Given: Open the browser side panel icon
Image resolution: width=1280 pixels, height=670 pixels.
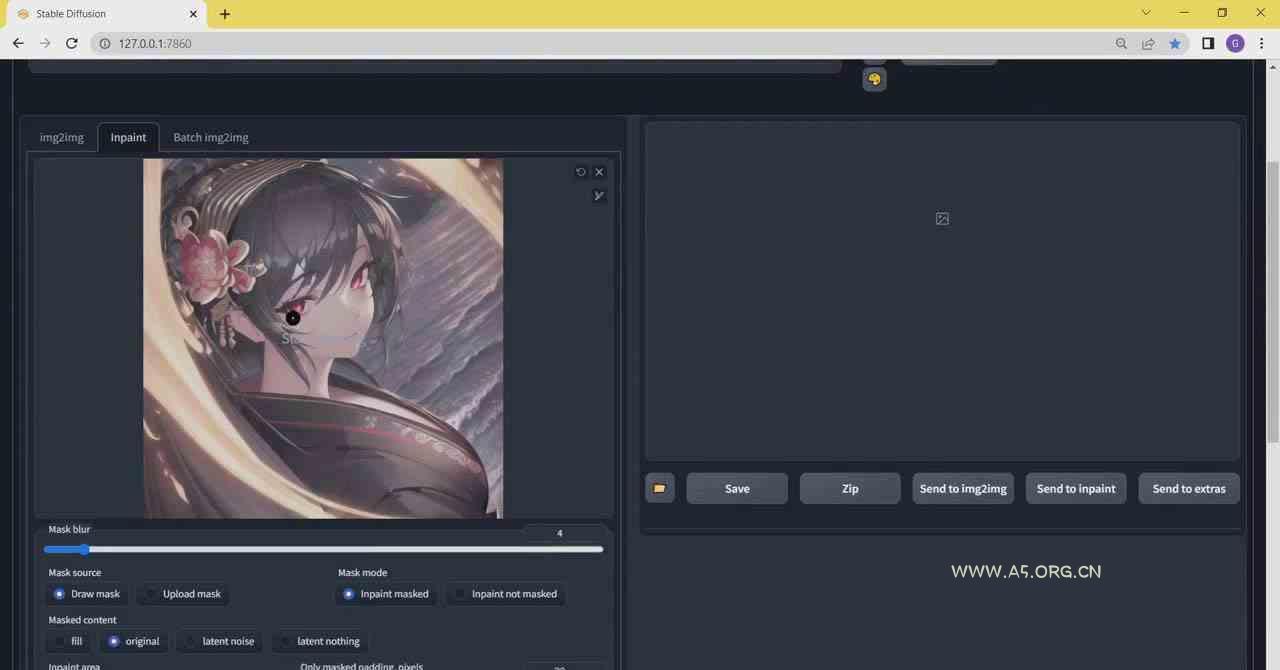Looking at the screenshot, I should 1208,44.
